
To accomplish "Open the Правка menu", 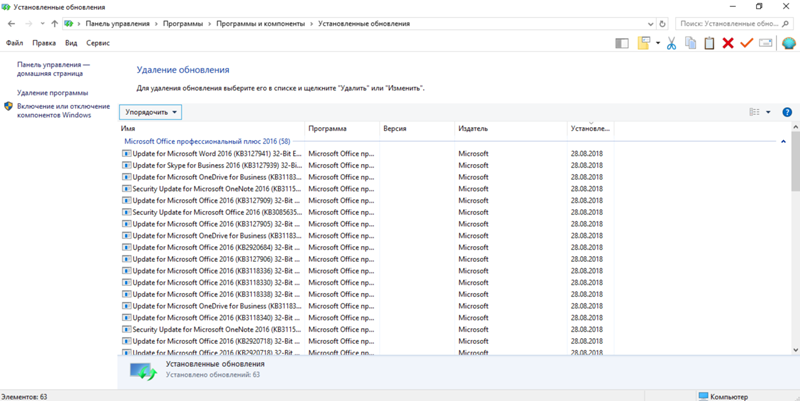I will [x=44, y=43].
